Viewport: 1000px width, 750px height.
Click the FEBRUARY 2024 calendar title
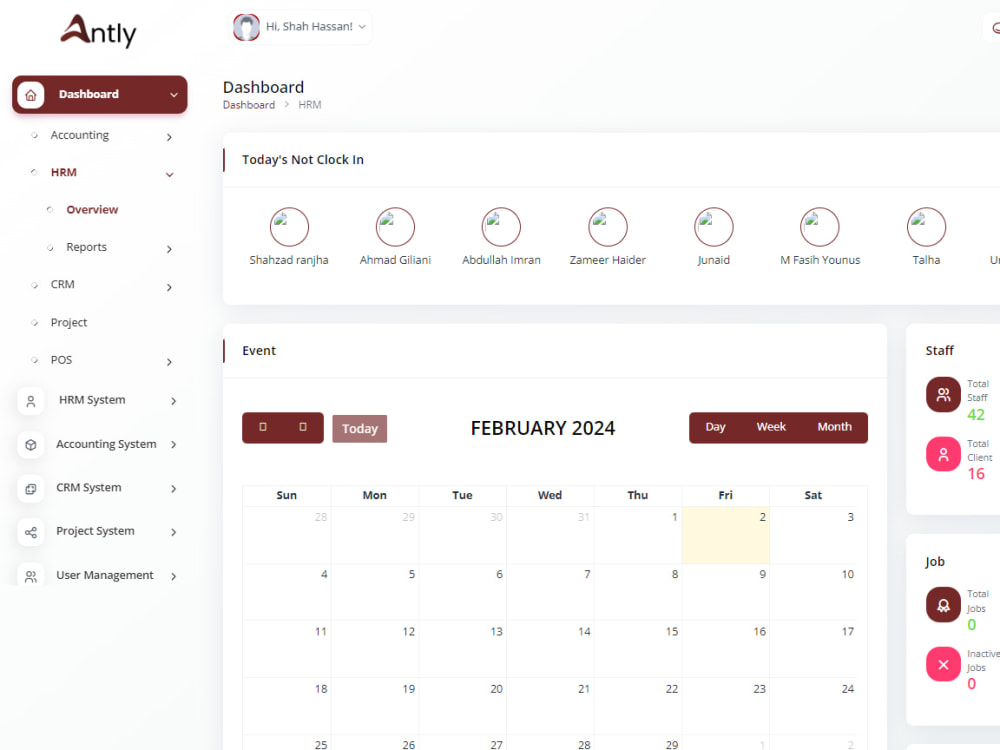(x=543, y=428)
